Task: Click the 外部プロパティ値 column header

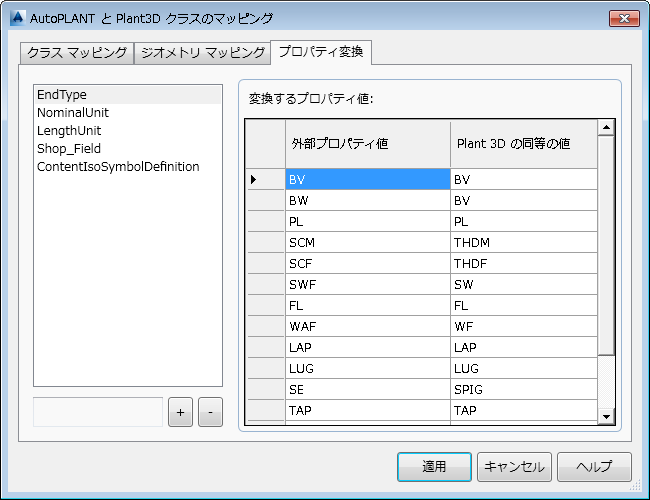Action: 368,144
